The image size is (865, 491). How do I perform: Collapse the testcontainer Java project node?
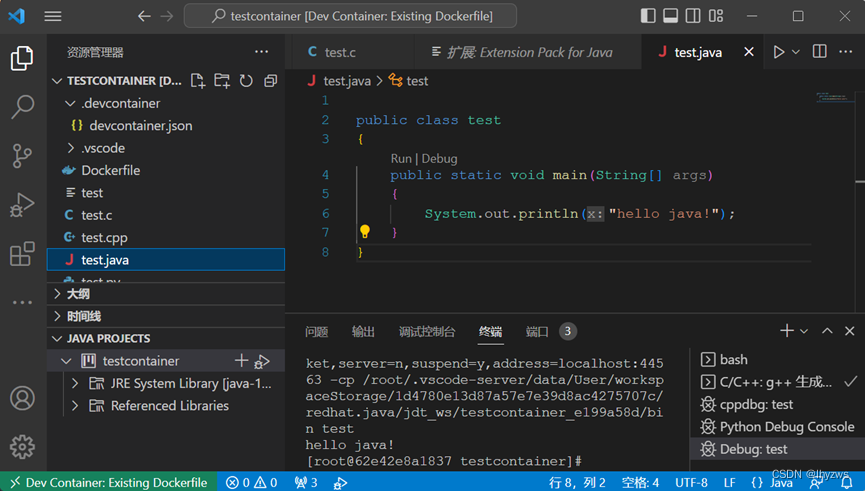tap(66, 361)
